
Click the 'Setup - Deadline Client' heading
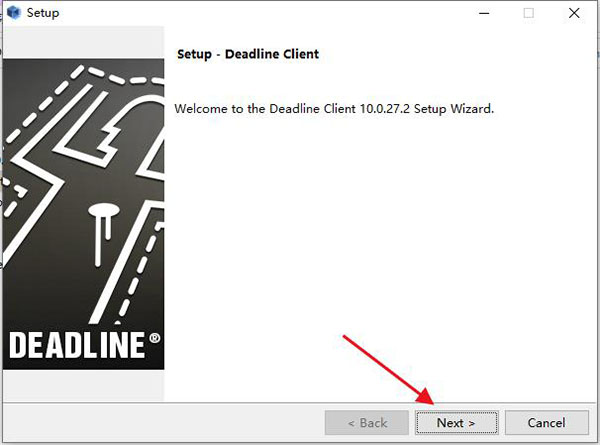click(x=248, y=54)
